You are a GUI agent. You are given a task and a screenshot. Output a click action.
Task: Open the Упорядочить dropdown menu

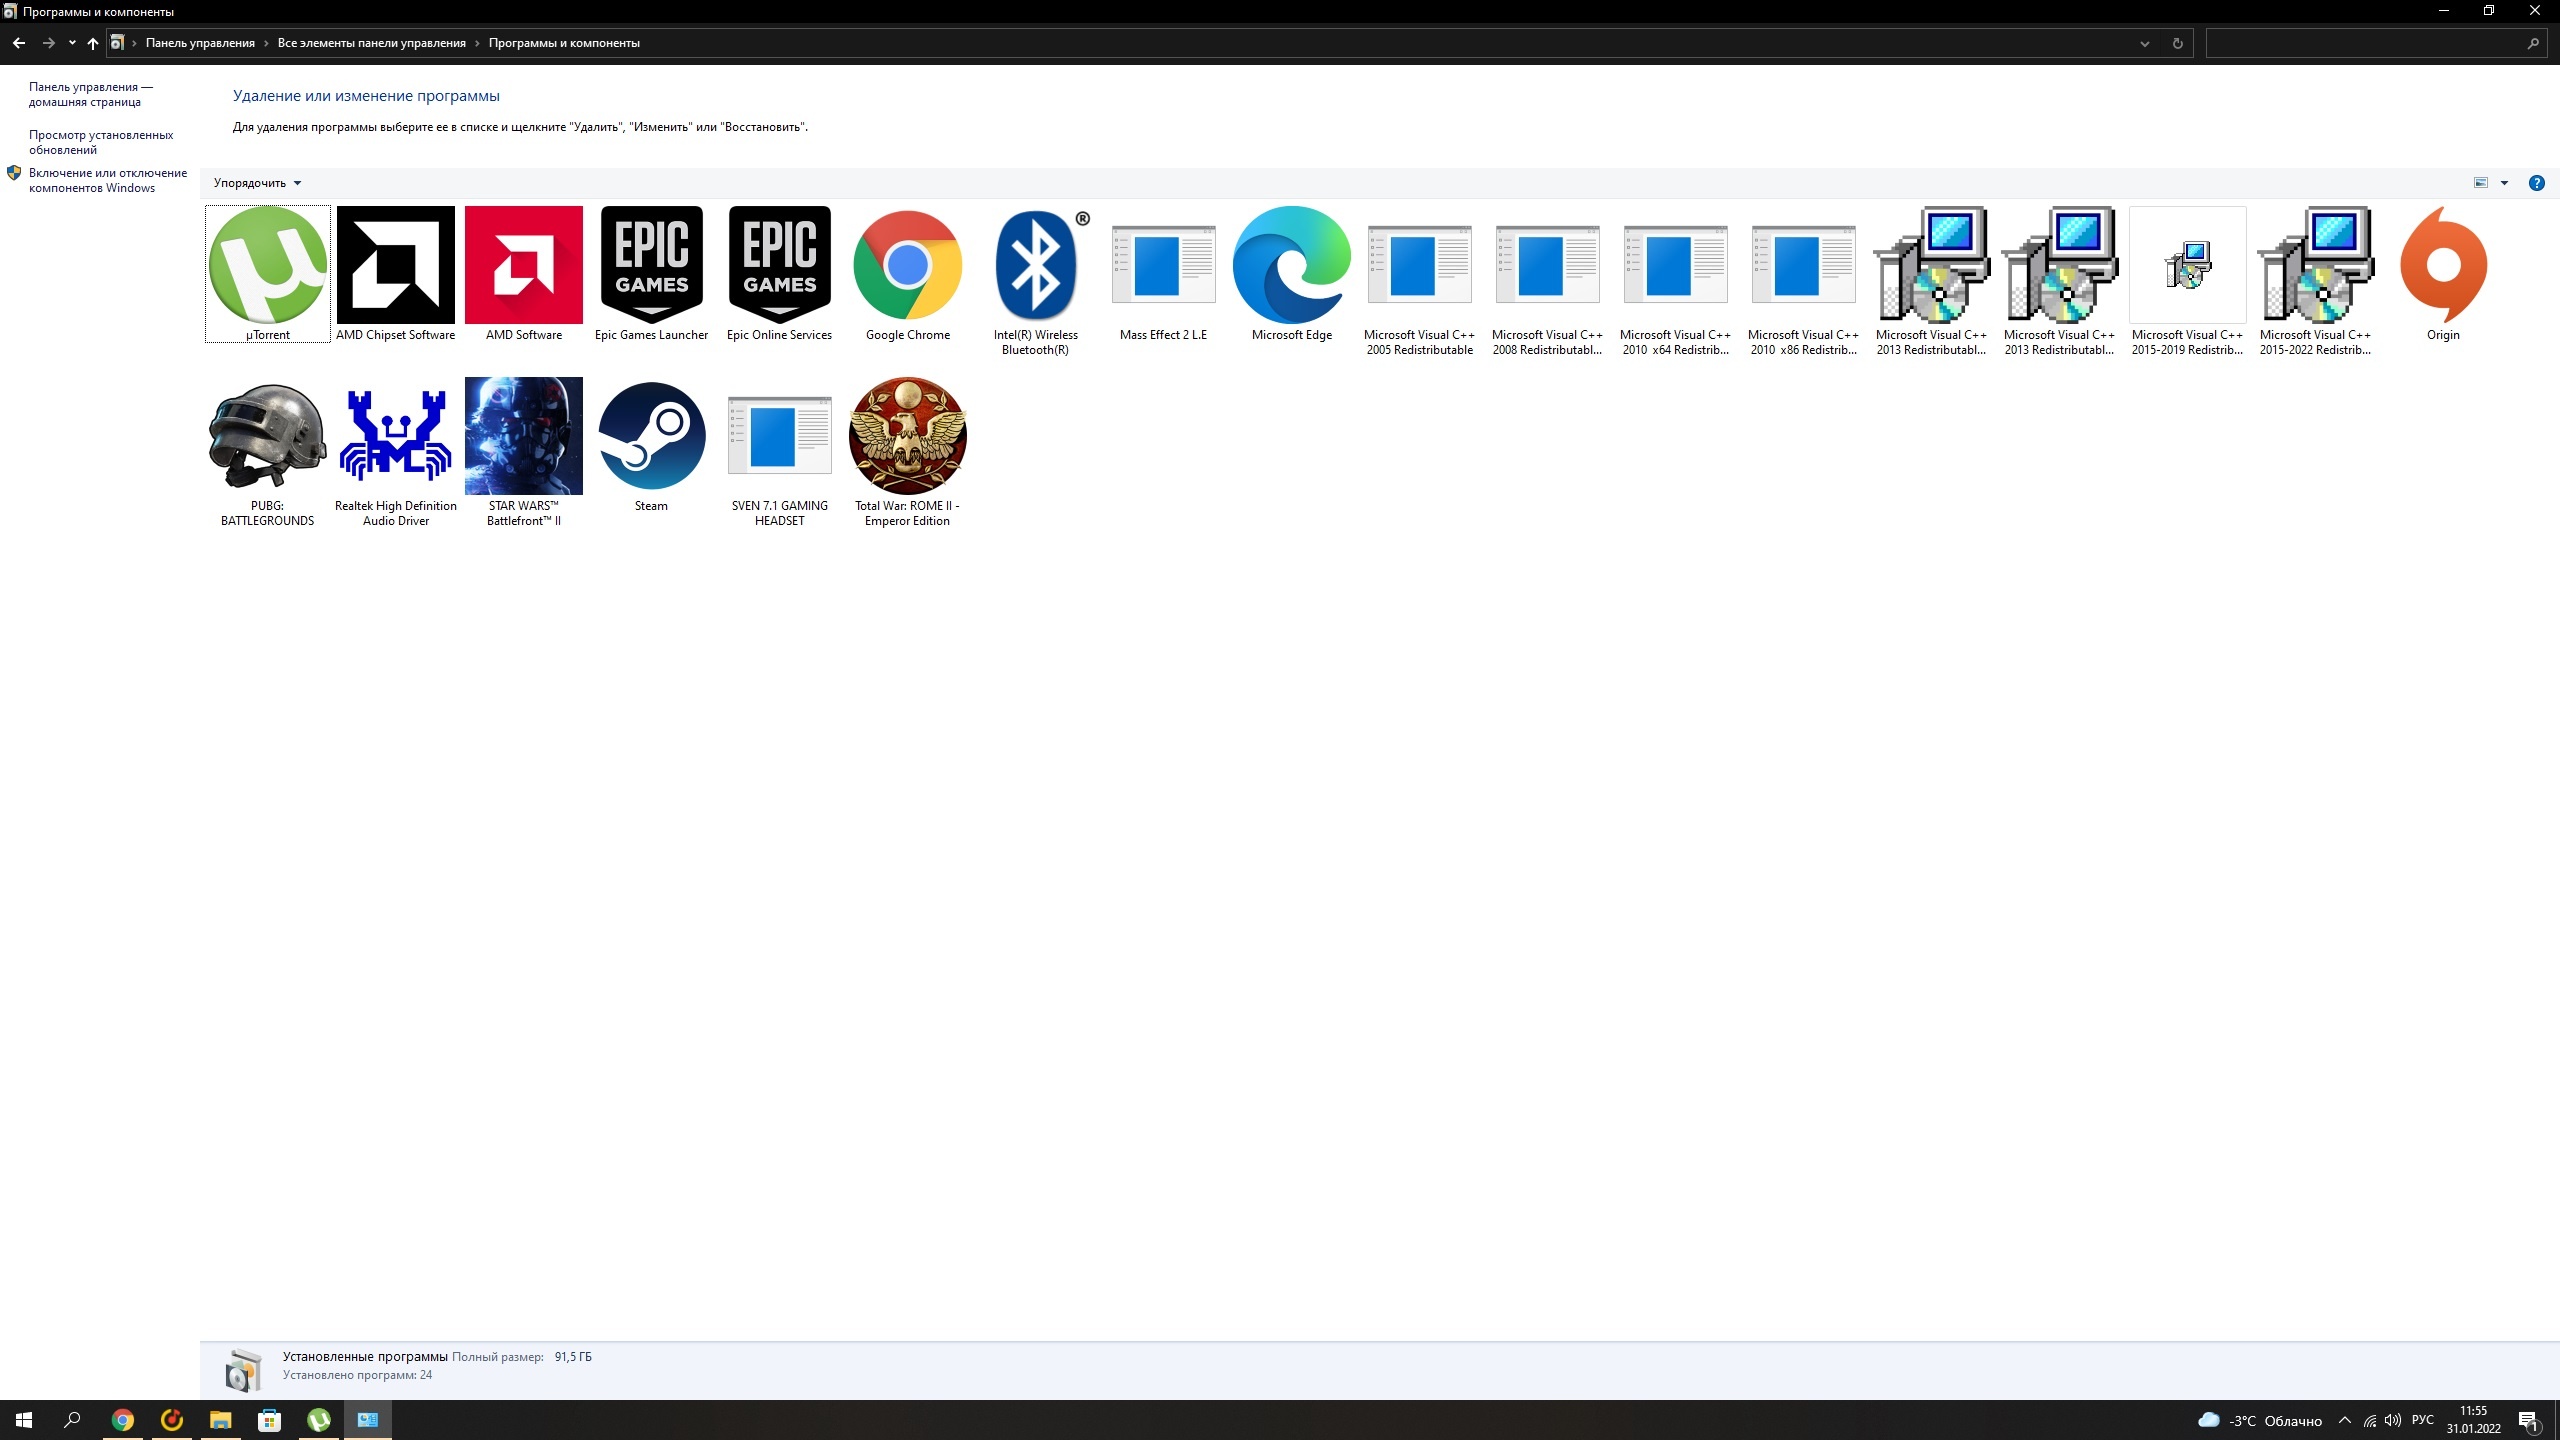[257, 183]
